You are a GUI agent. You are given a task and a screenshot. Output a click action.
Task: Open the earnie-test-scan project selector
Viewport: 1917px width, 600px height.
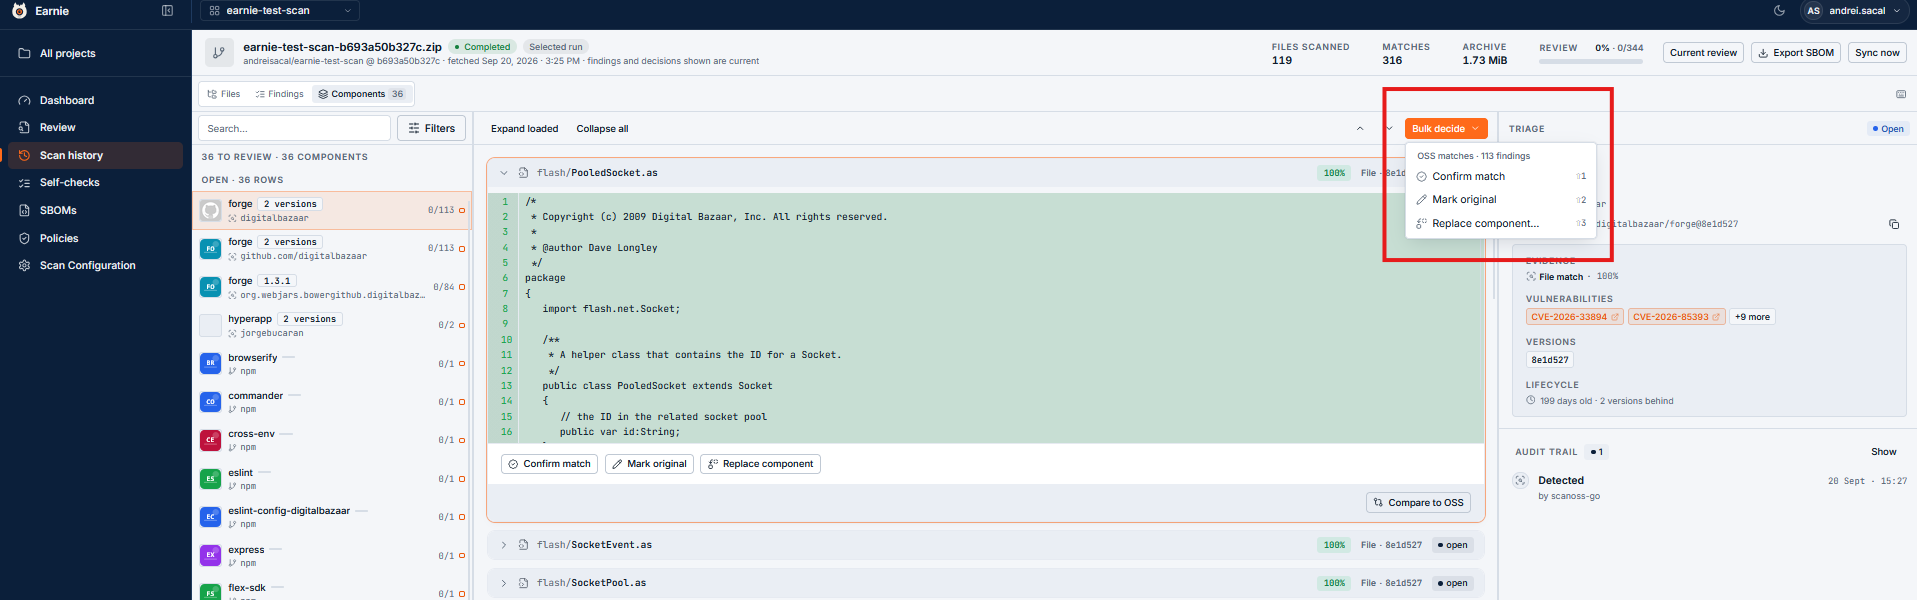tap(280, 11)
